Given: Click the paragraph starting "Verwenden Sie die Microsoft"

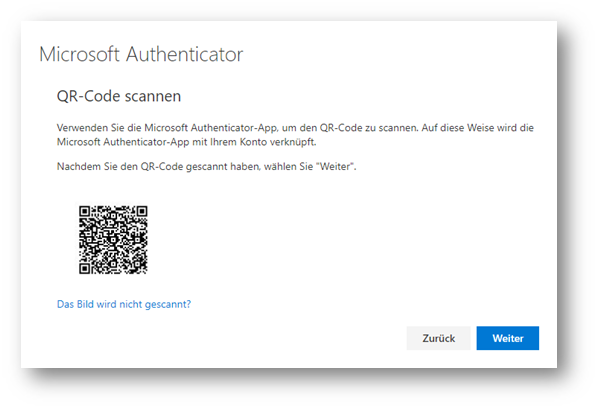Looking at the screenshot, I should tap(295, 135).
